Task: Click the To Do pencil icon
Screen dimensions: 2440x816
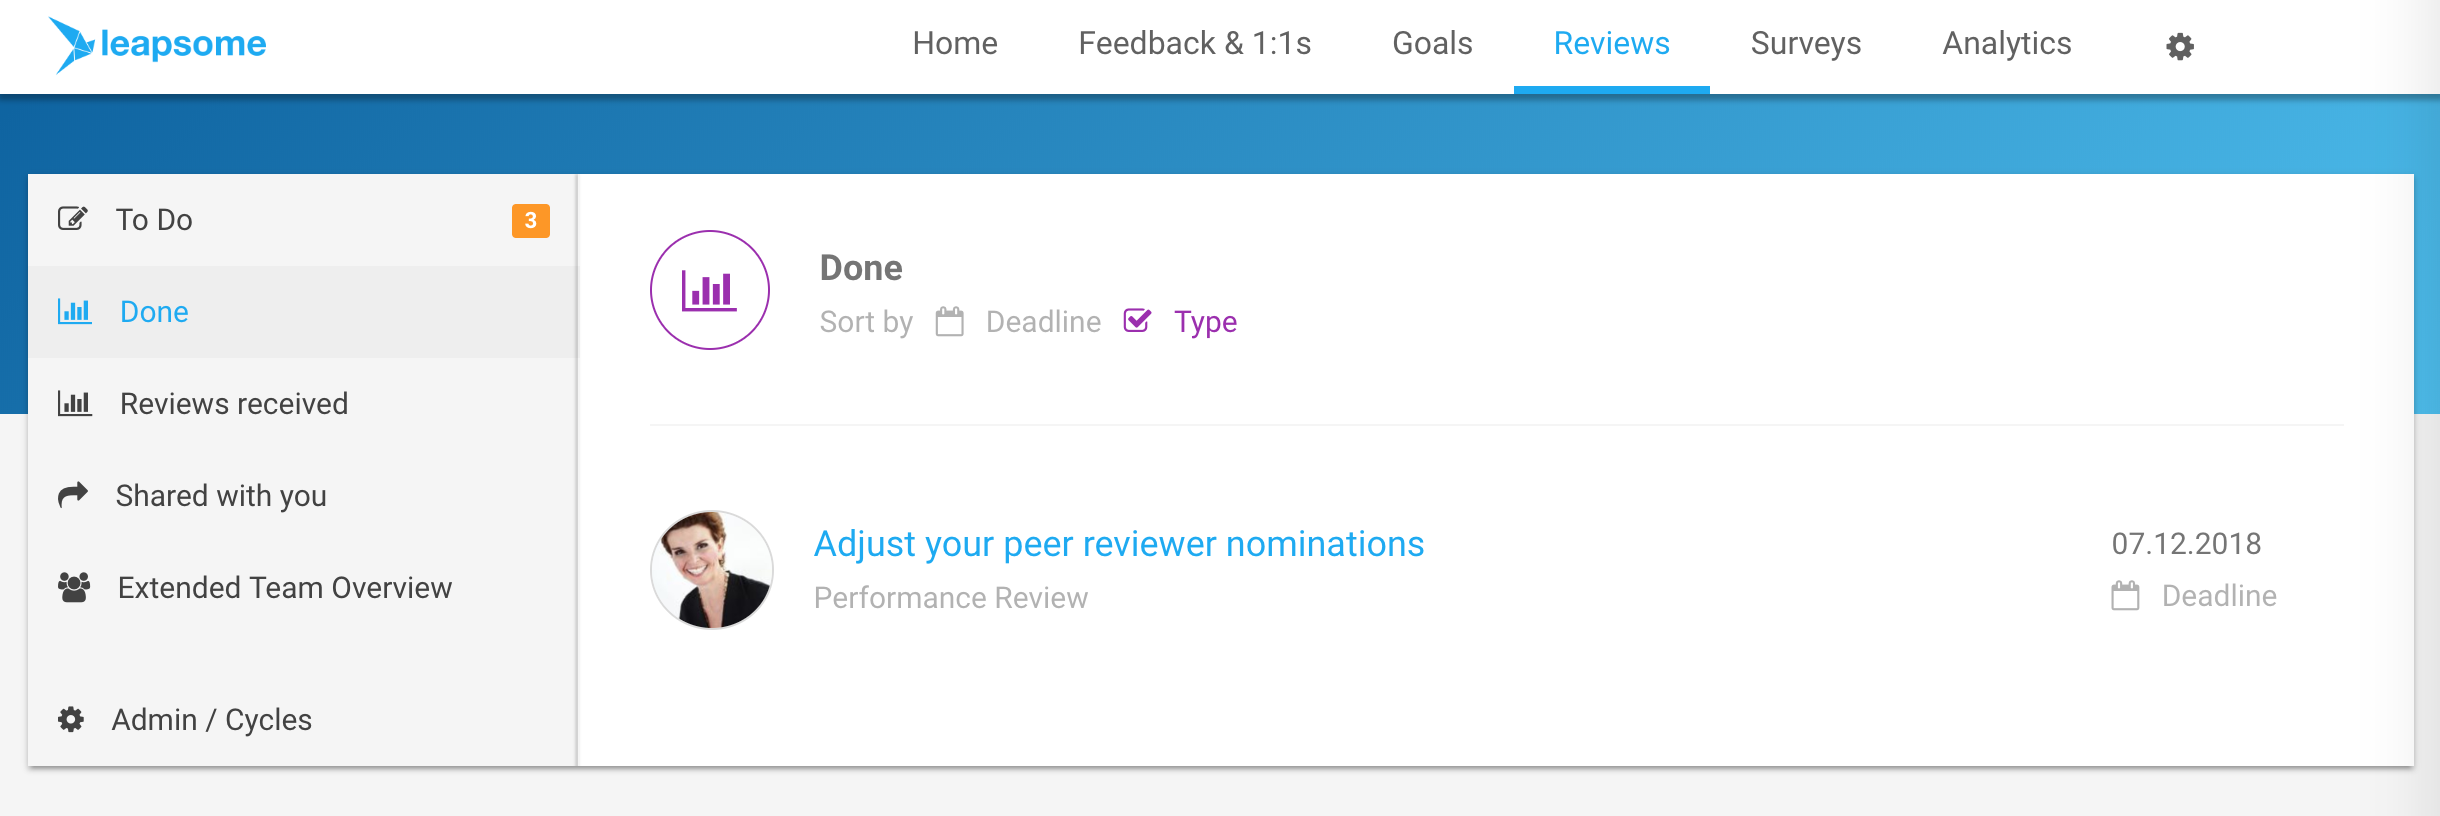Action: tap(73, 218)
